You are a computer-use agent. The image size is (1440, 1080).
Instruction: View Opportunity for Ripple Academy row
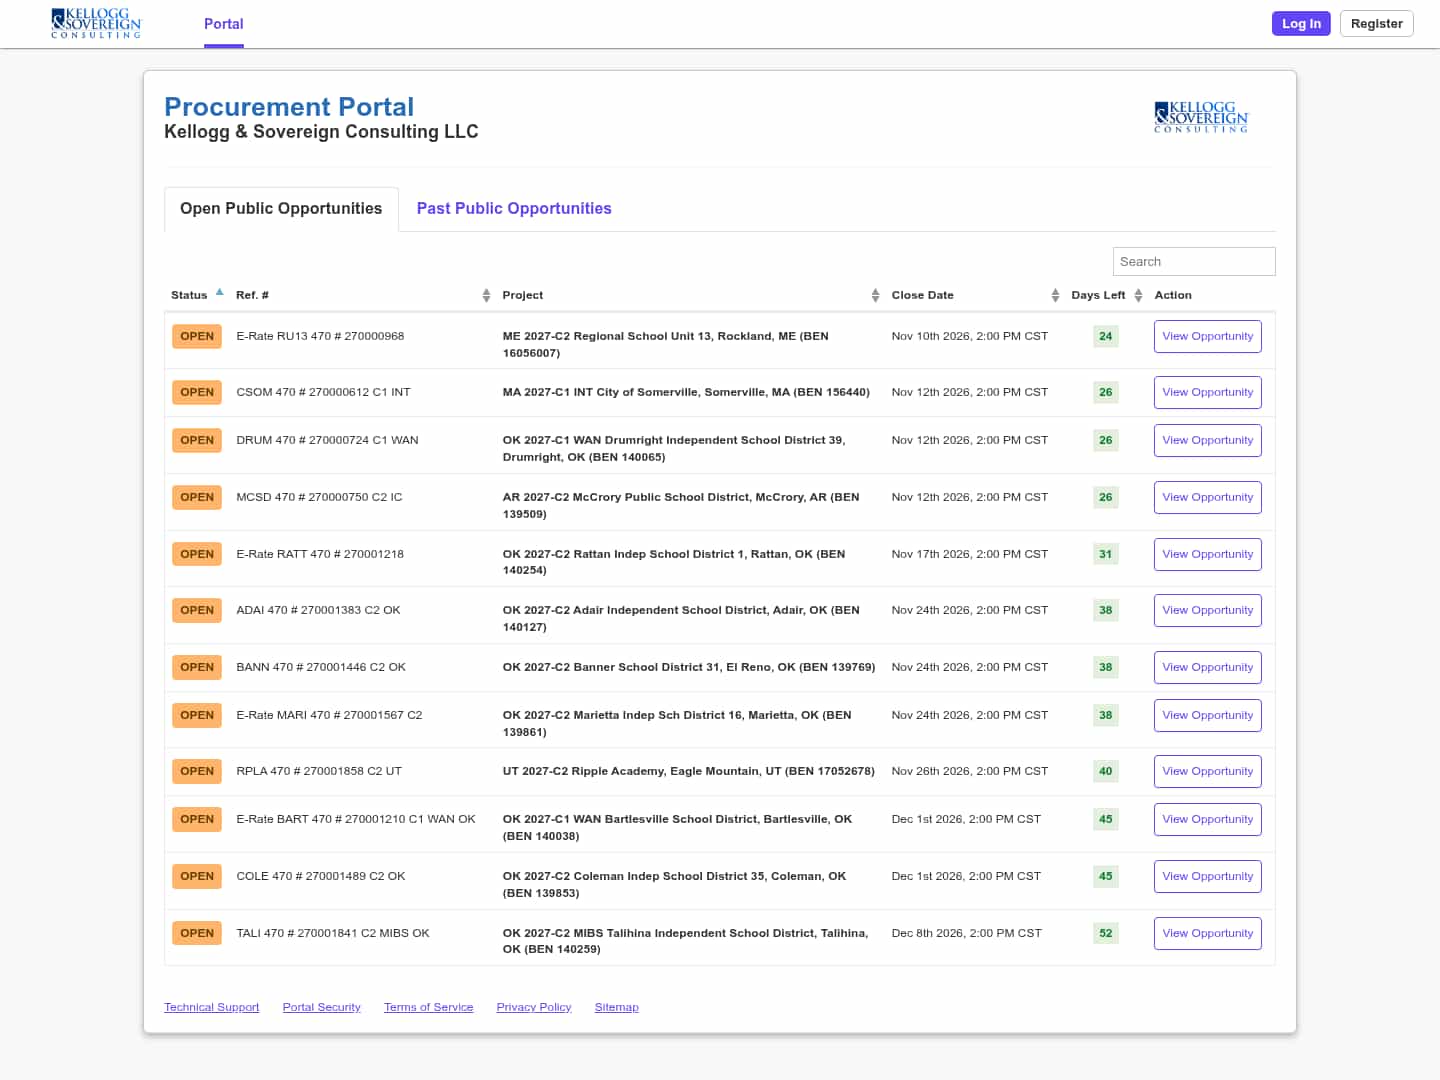1207,771
